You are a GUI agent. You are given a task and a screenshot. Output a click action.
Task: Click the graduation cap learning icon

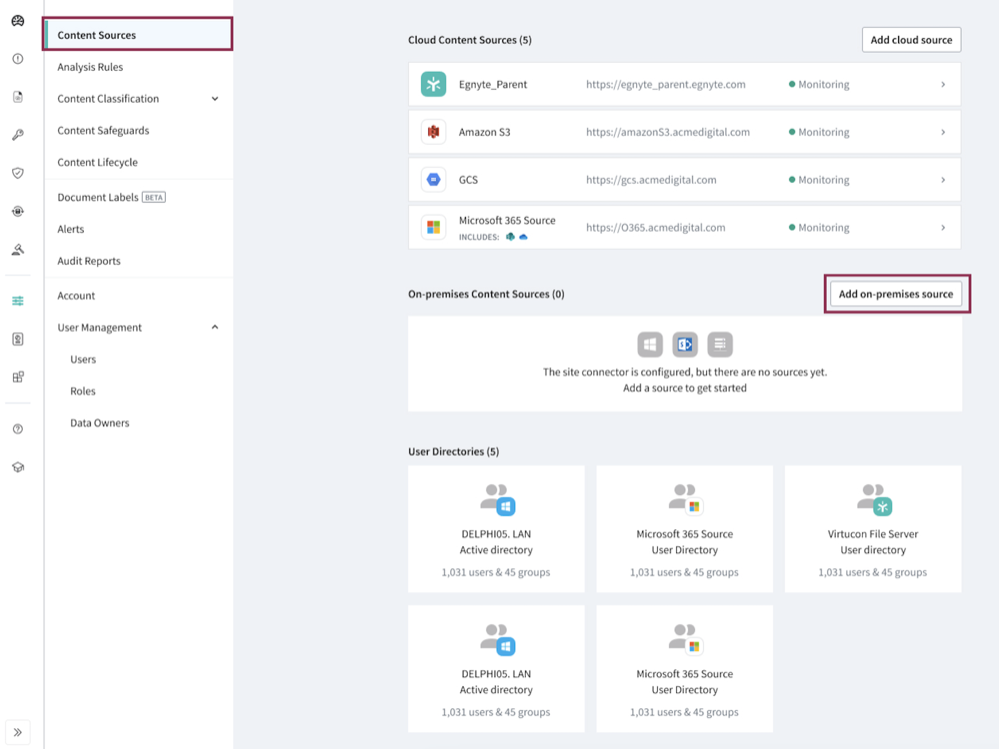point(18,468)
